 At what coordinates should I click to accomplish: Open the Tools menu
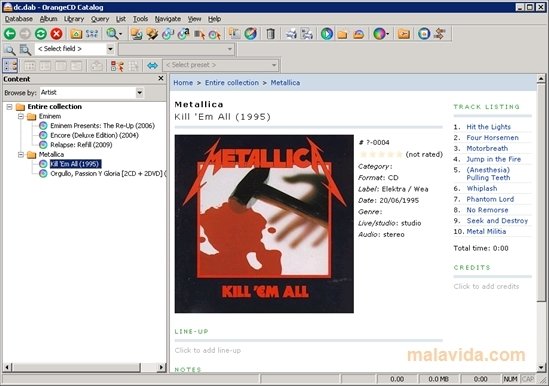tap(140, 19)
